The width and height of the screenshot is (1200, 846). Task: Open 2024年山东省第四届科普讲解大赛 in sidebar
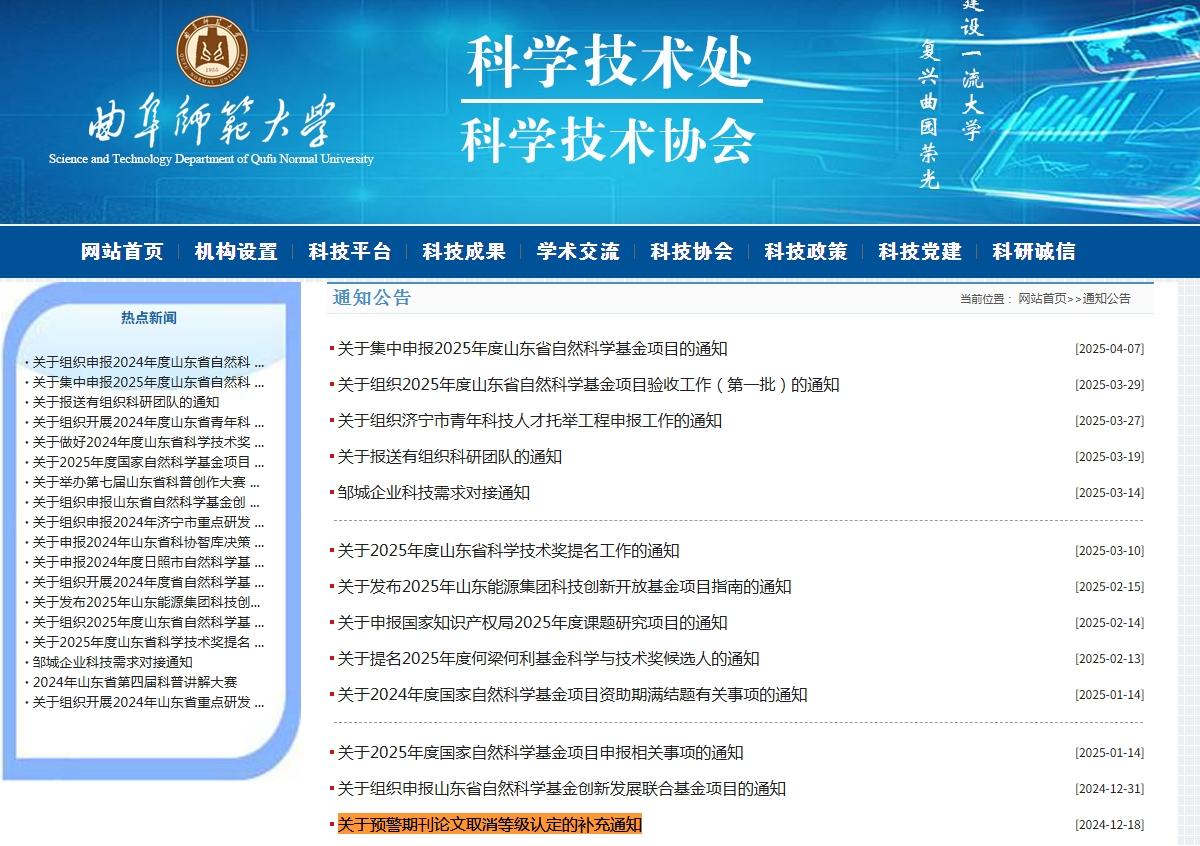tap(134, 682)
